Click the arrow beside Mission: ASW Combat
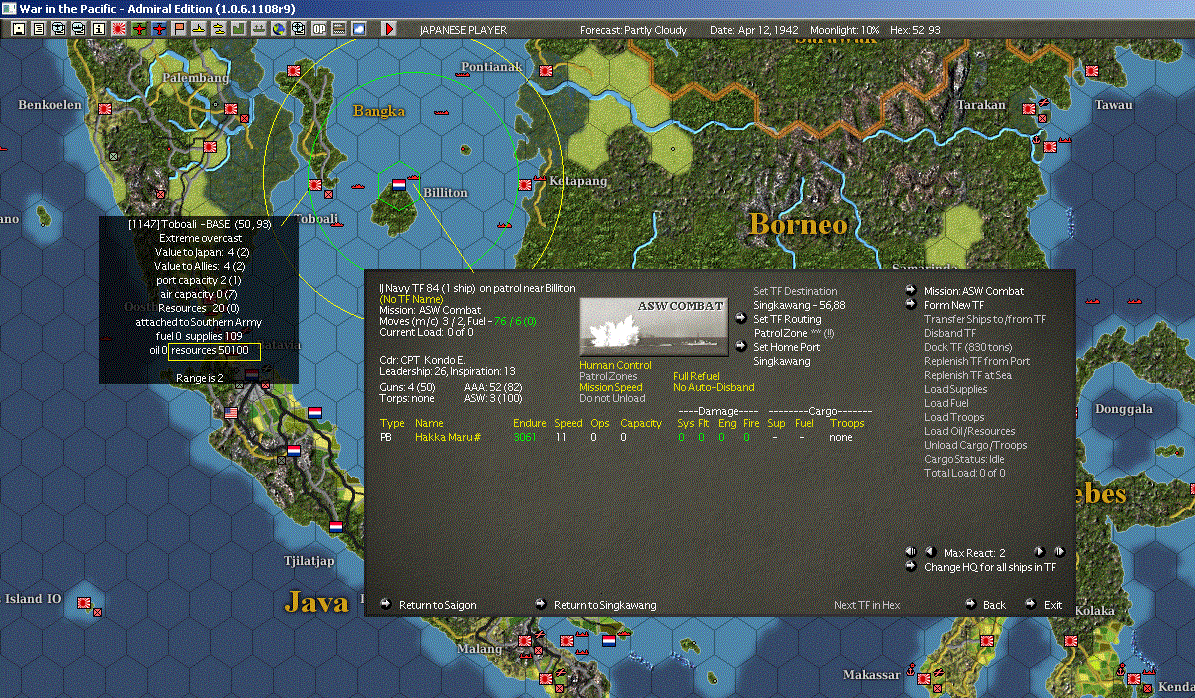The height and width of the screenshot is (698, 1195). click(x=911, y=290)
